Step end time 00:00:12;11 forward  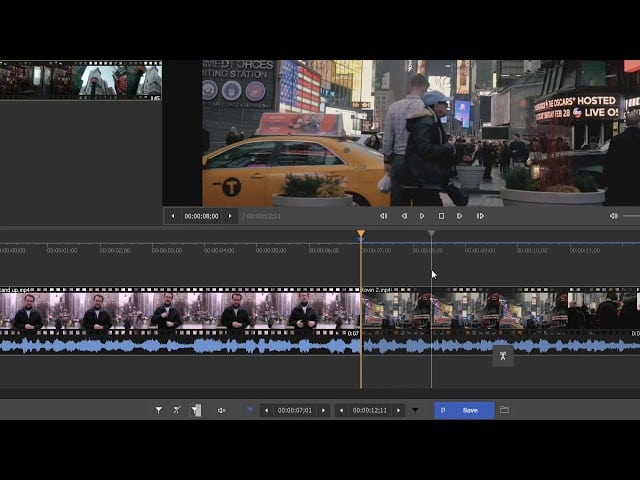tap(398, 410)
